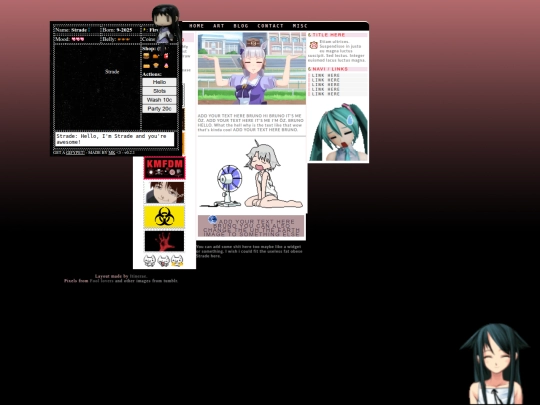Click the middle cat pixel icon

164,260
